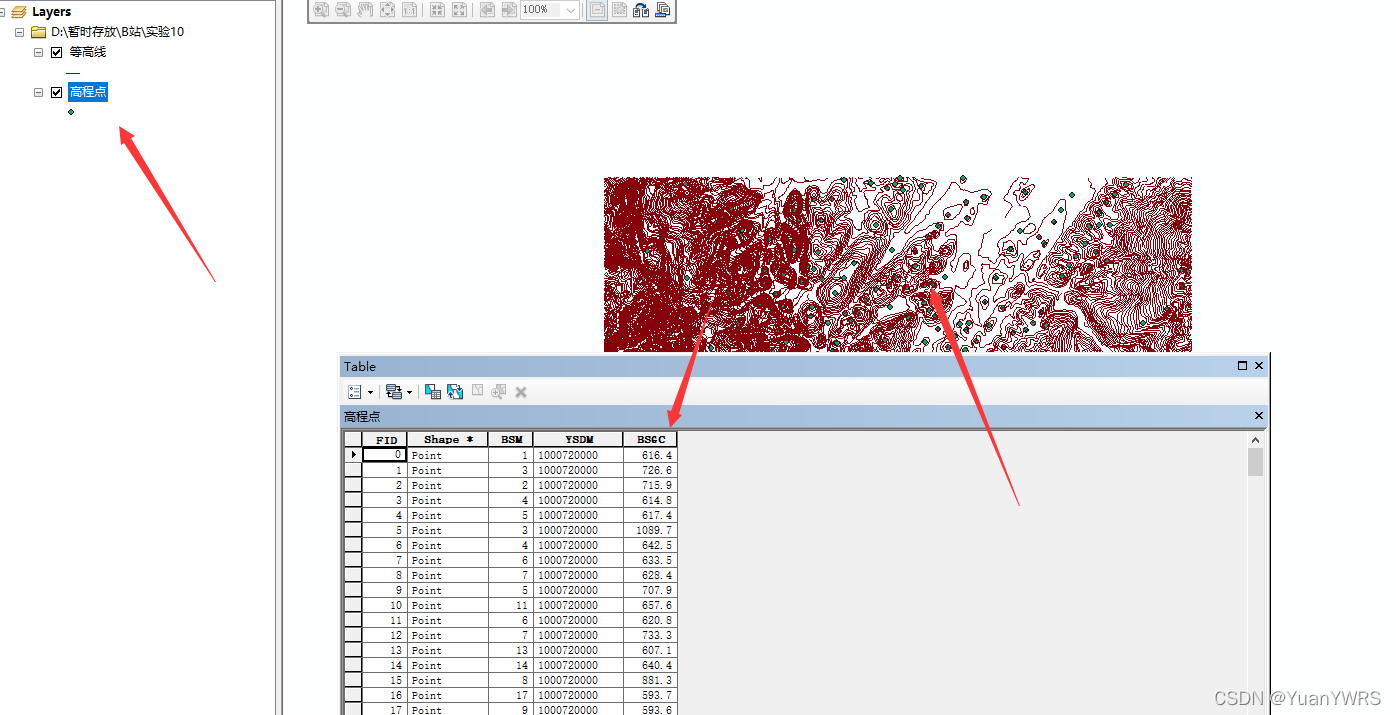1396x715 pixels.
Task: Click the Table Options icon
Action: point(355,392)
